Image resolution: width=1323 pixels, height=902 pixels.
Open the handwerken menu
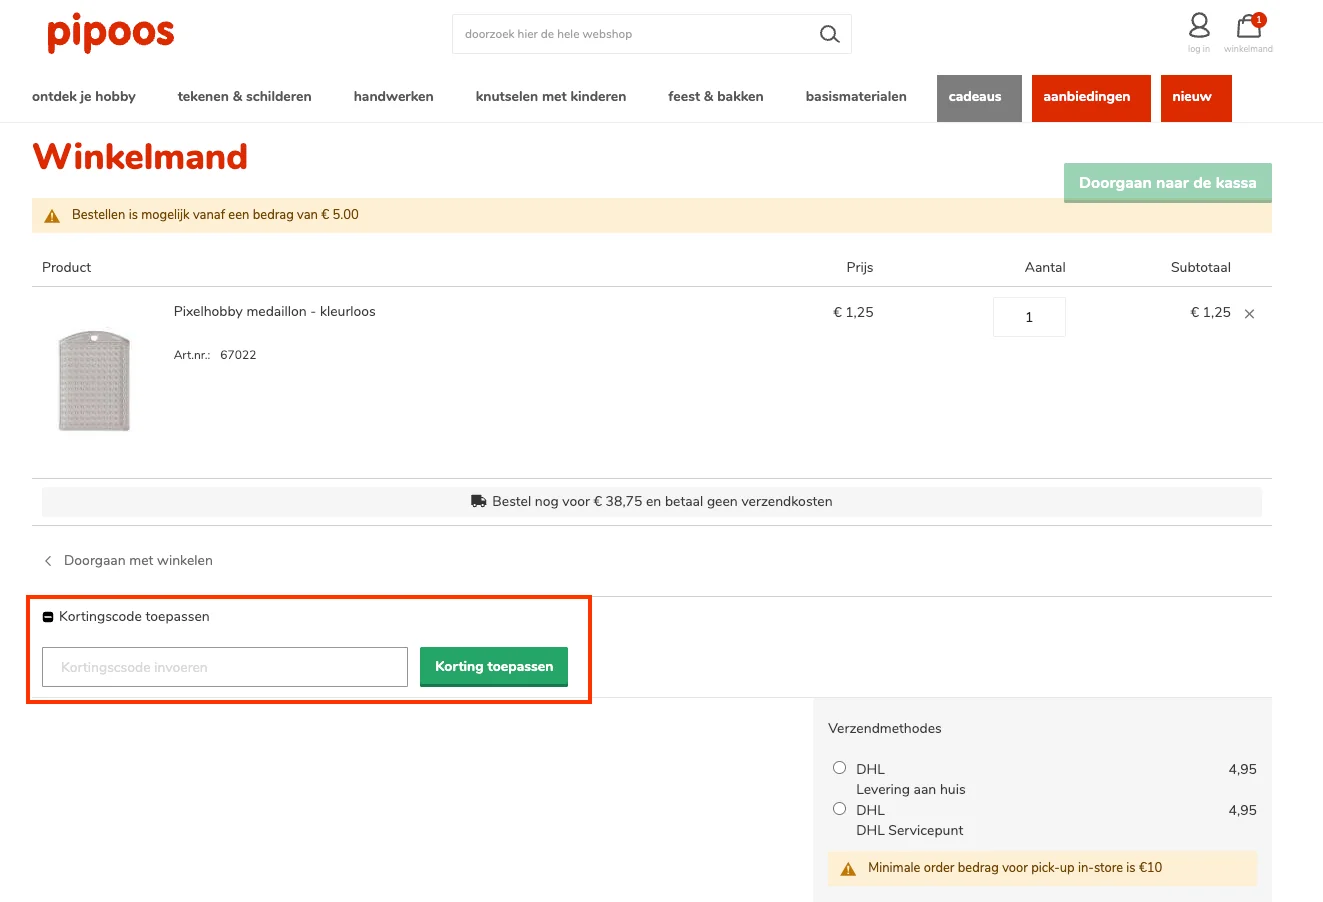tap(393, 97)
